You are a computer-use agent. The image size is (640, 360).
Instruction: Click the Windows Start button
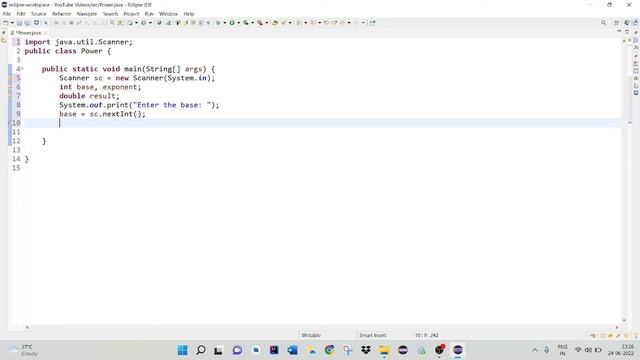point(182,350)
